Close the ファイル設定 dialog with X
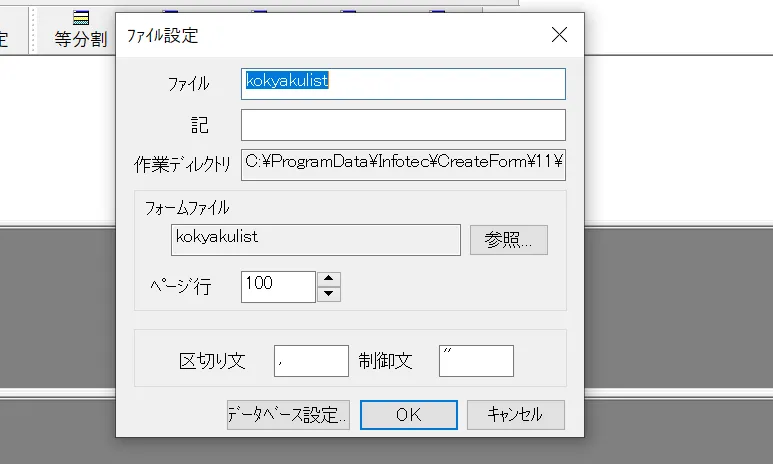Image resolution: width=773 pixels, height=464 pixels. click(559, 35)
